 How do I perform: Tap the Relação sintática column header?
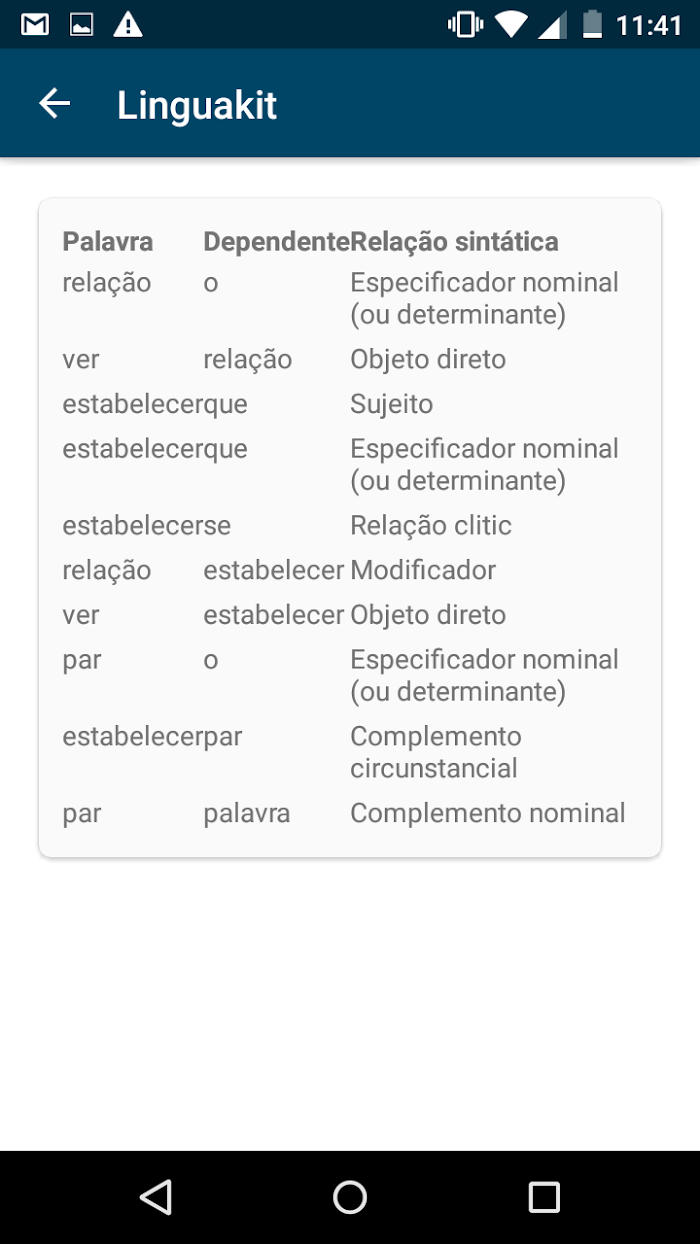coord(454,241)
